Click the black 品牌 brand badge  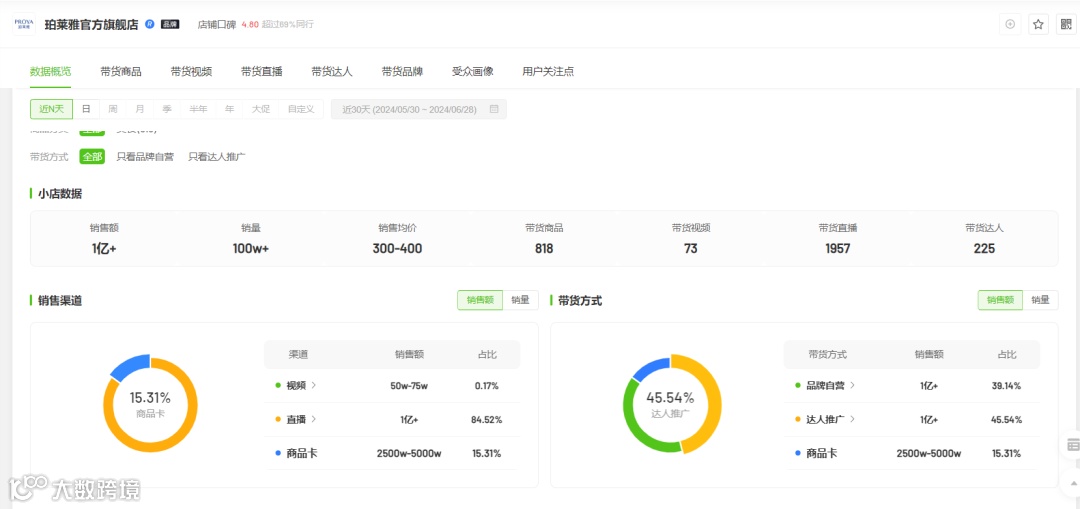tap(169, 24)
